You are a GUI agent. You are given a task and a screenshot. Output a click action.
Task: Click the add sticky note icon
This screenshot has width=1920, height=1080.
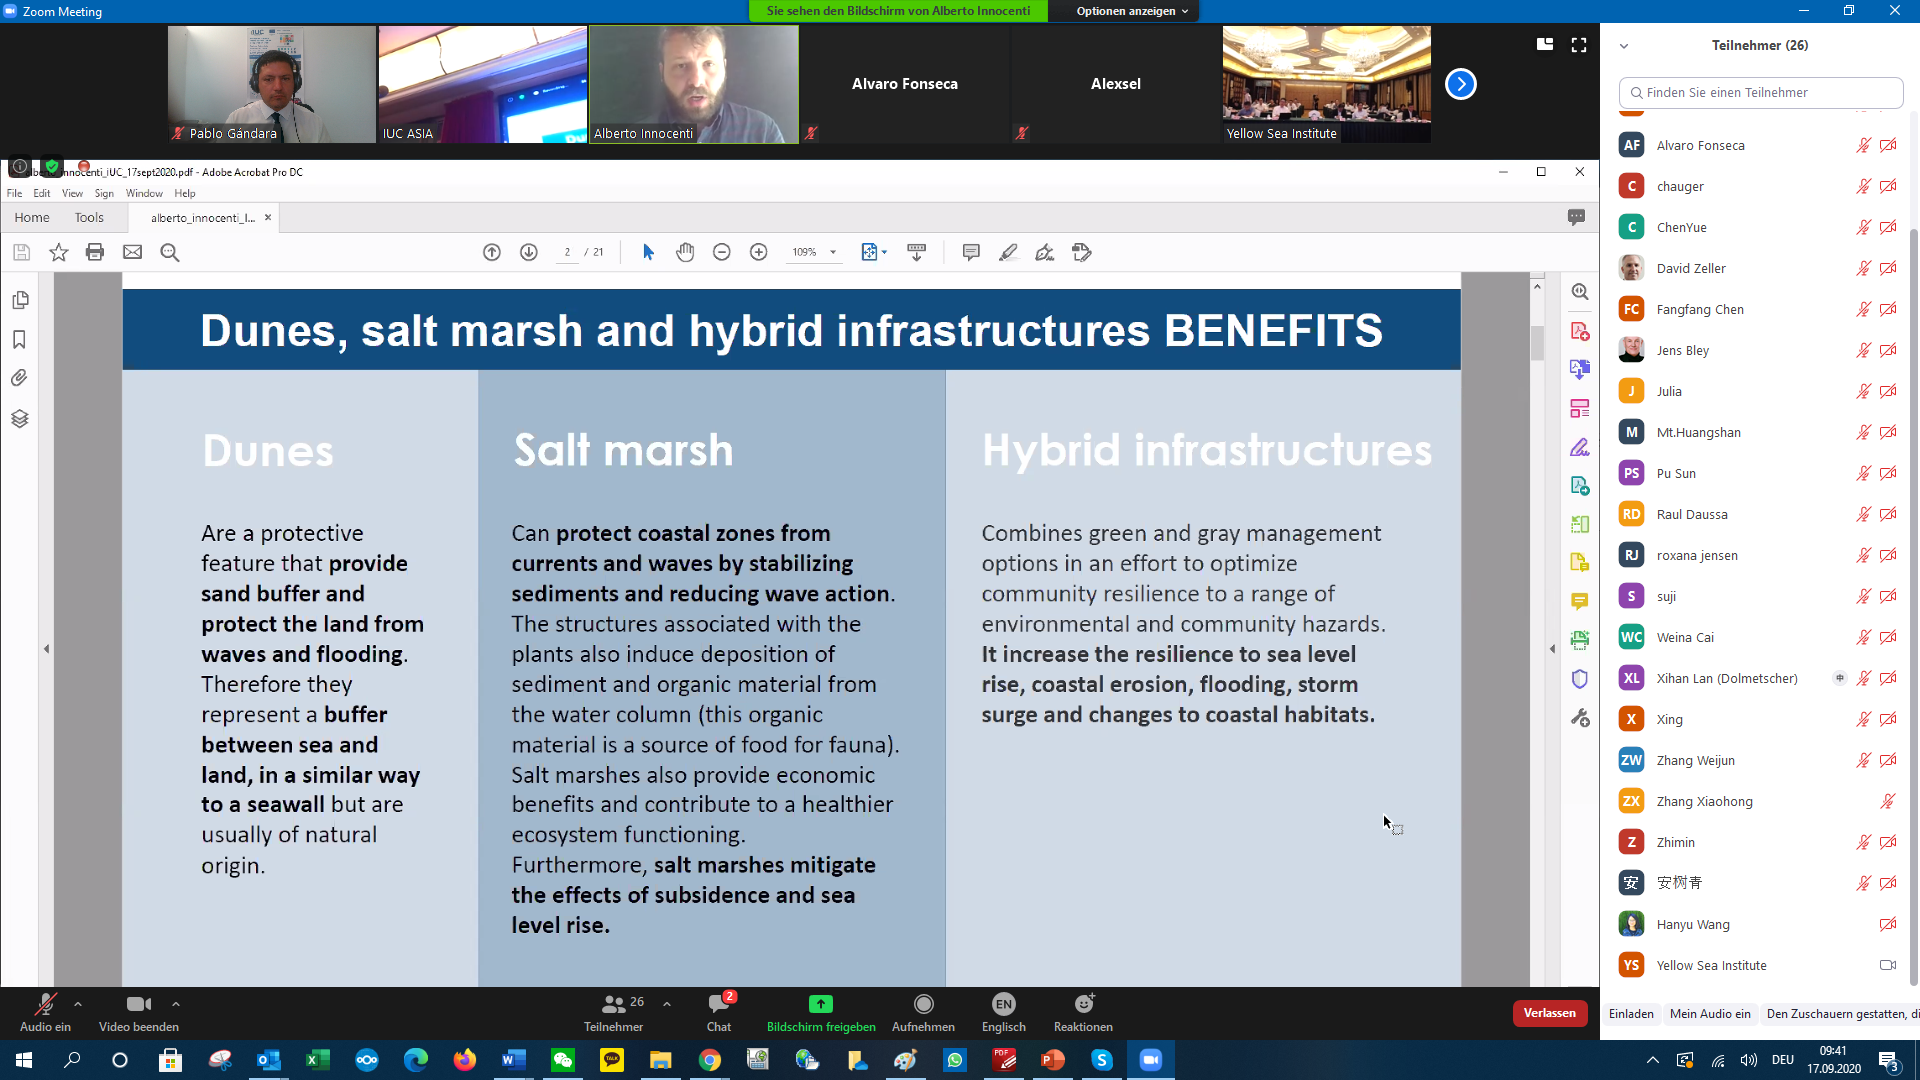point(970,252)
